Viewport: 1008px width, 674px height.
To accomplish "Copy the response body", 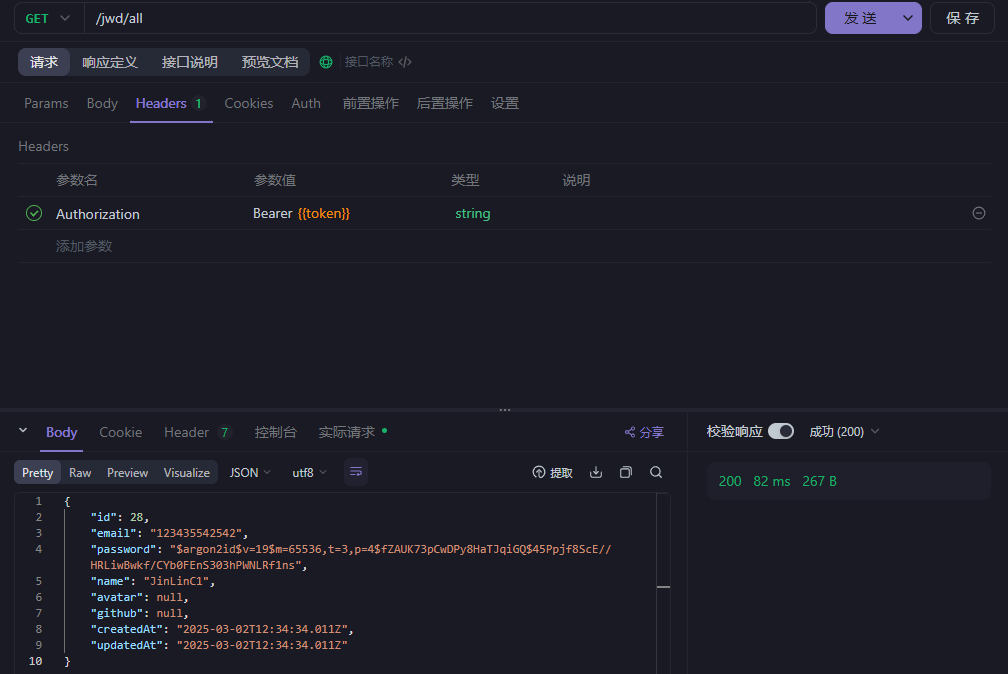I will tap(626, 472).
